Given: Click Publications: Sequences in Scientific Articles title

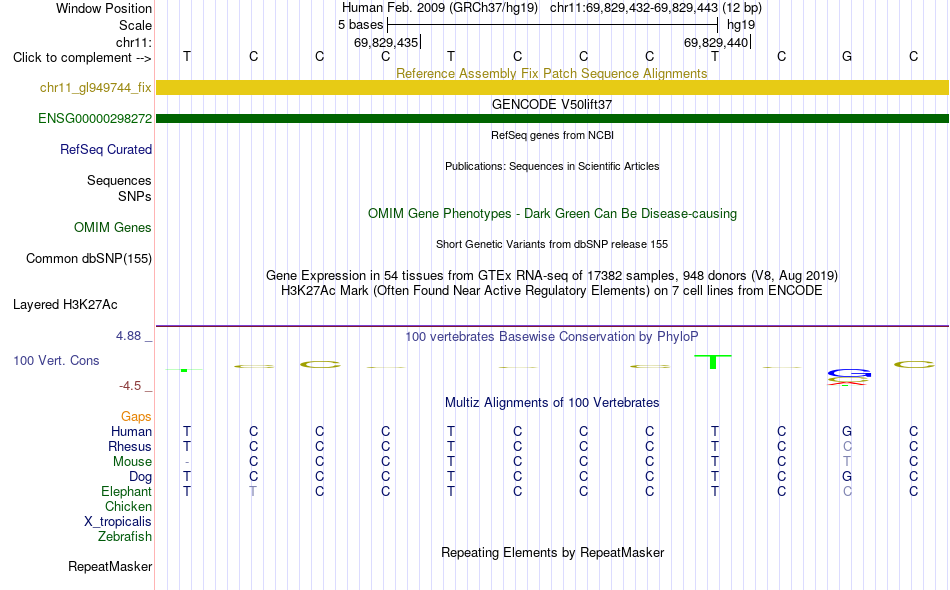Looking at the screenshot, I should [552, 166].
